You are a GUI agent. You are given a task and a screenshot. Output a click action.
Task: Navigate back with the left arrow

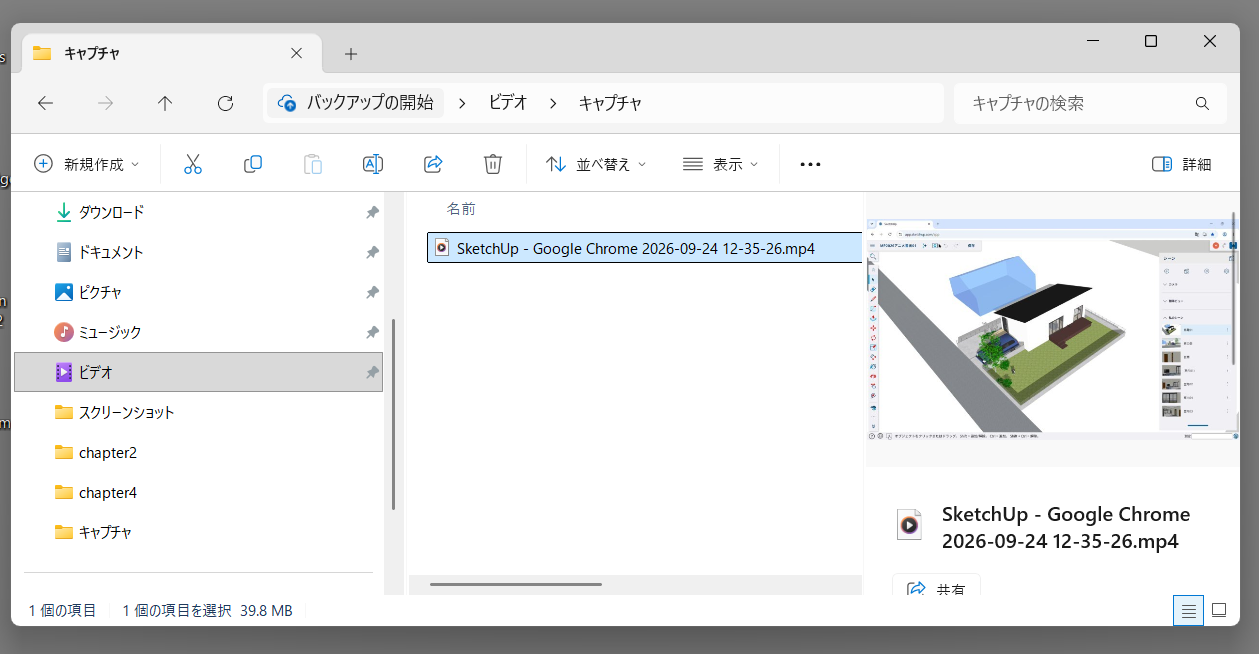(x=45, y=103)
